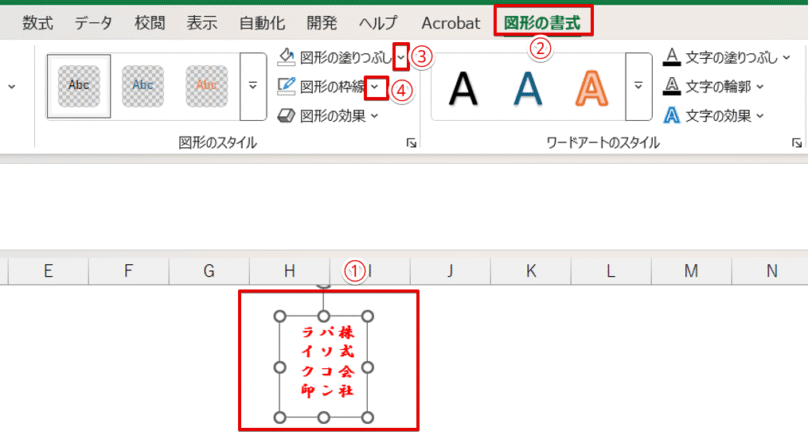Click the Shape Outline pen icon
Image resolution: width=812 pixels, height=439 pixels.
click(x=286, y=86)
